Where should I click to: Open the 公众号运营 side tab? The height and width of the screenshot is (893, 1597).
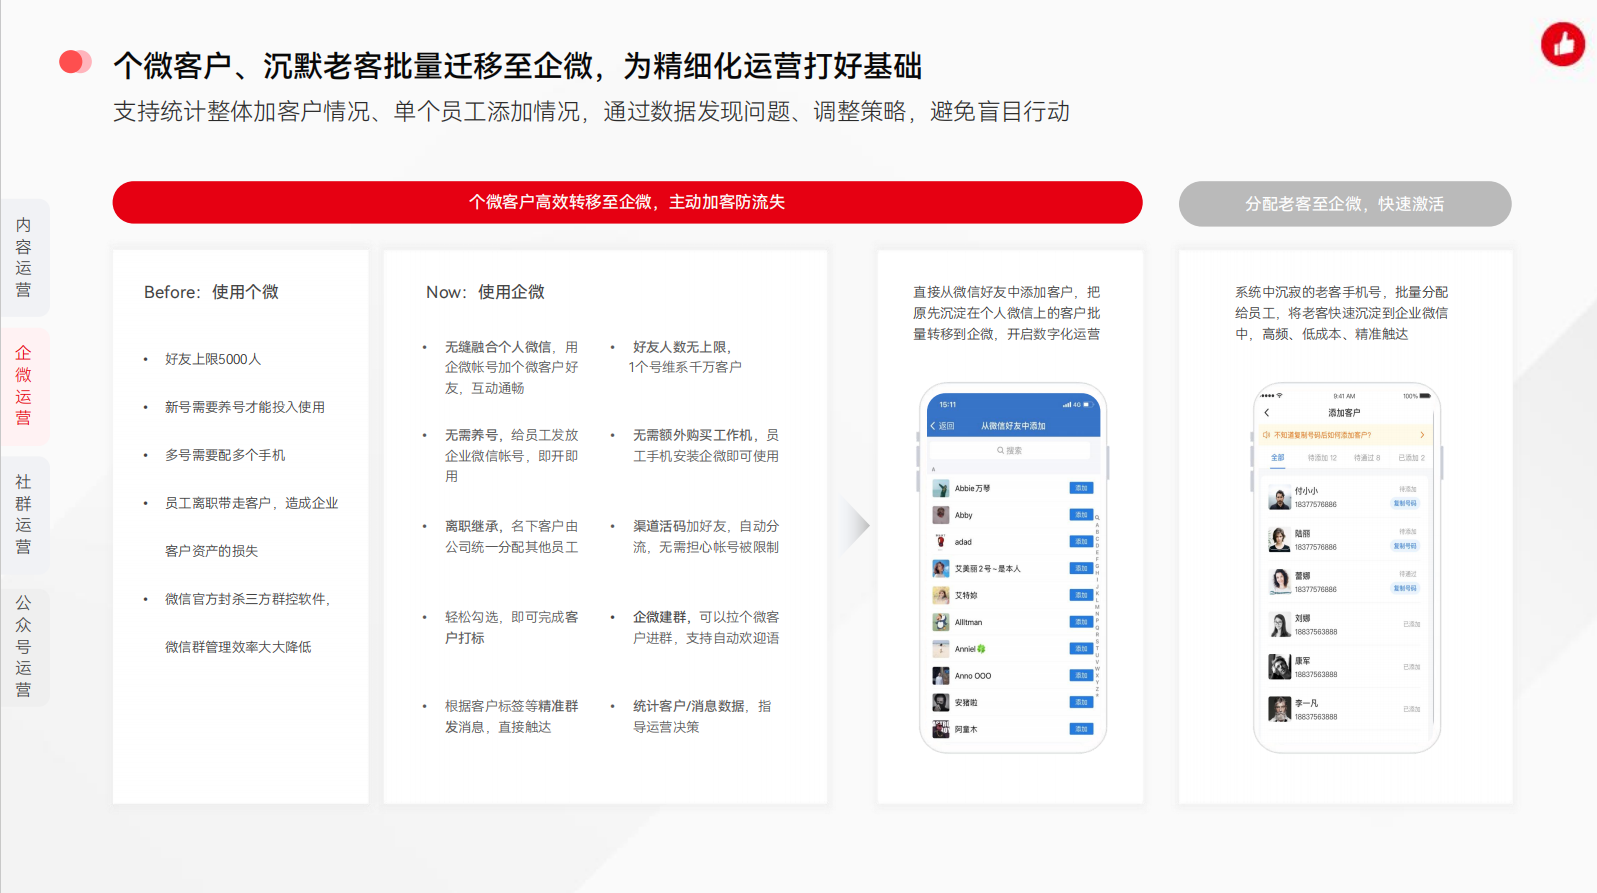24,646
